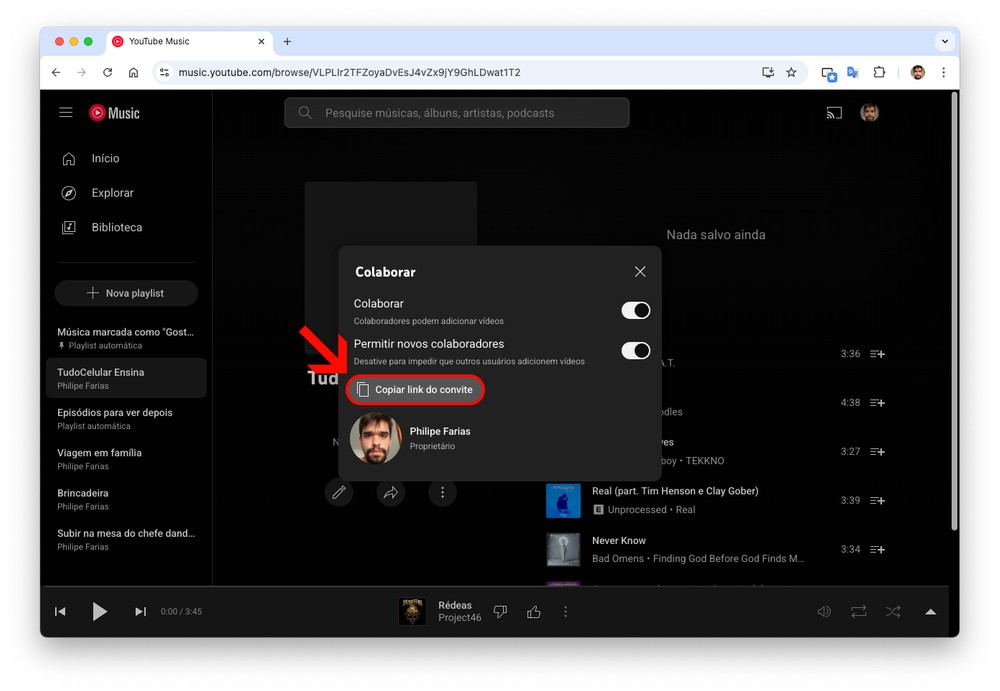
Task: Share playlist using arrow icon
Action: 390,493
